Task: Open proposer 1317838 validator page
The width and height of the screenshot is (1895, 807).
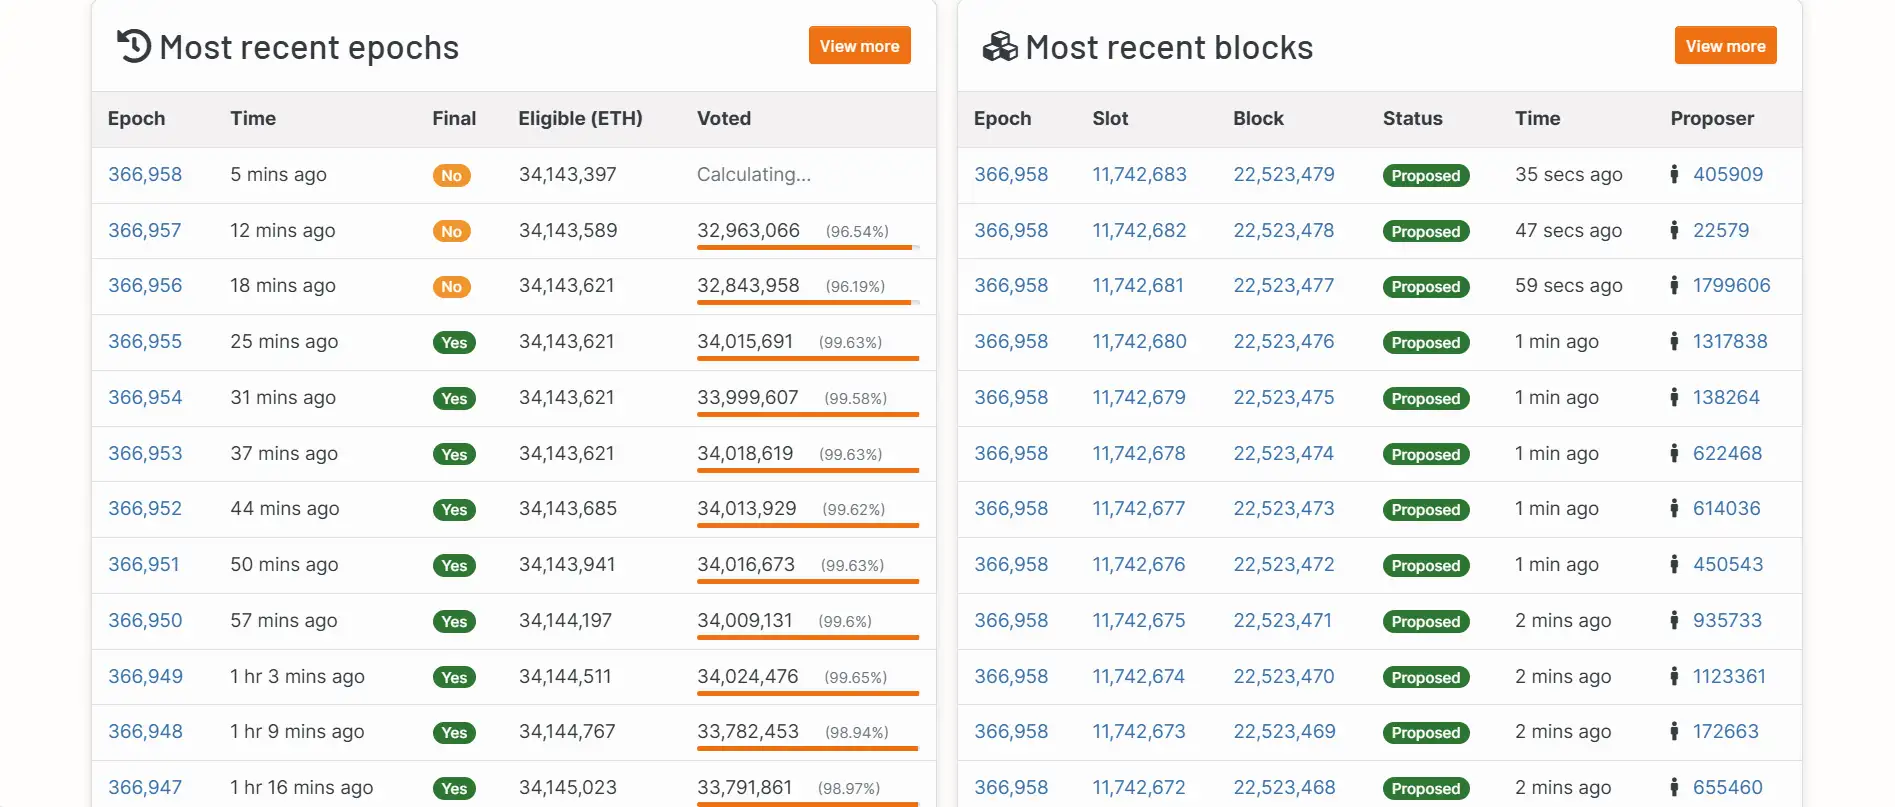Action: [x=1730, y=341]
